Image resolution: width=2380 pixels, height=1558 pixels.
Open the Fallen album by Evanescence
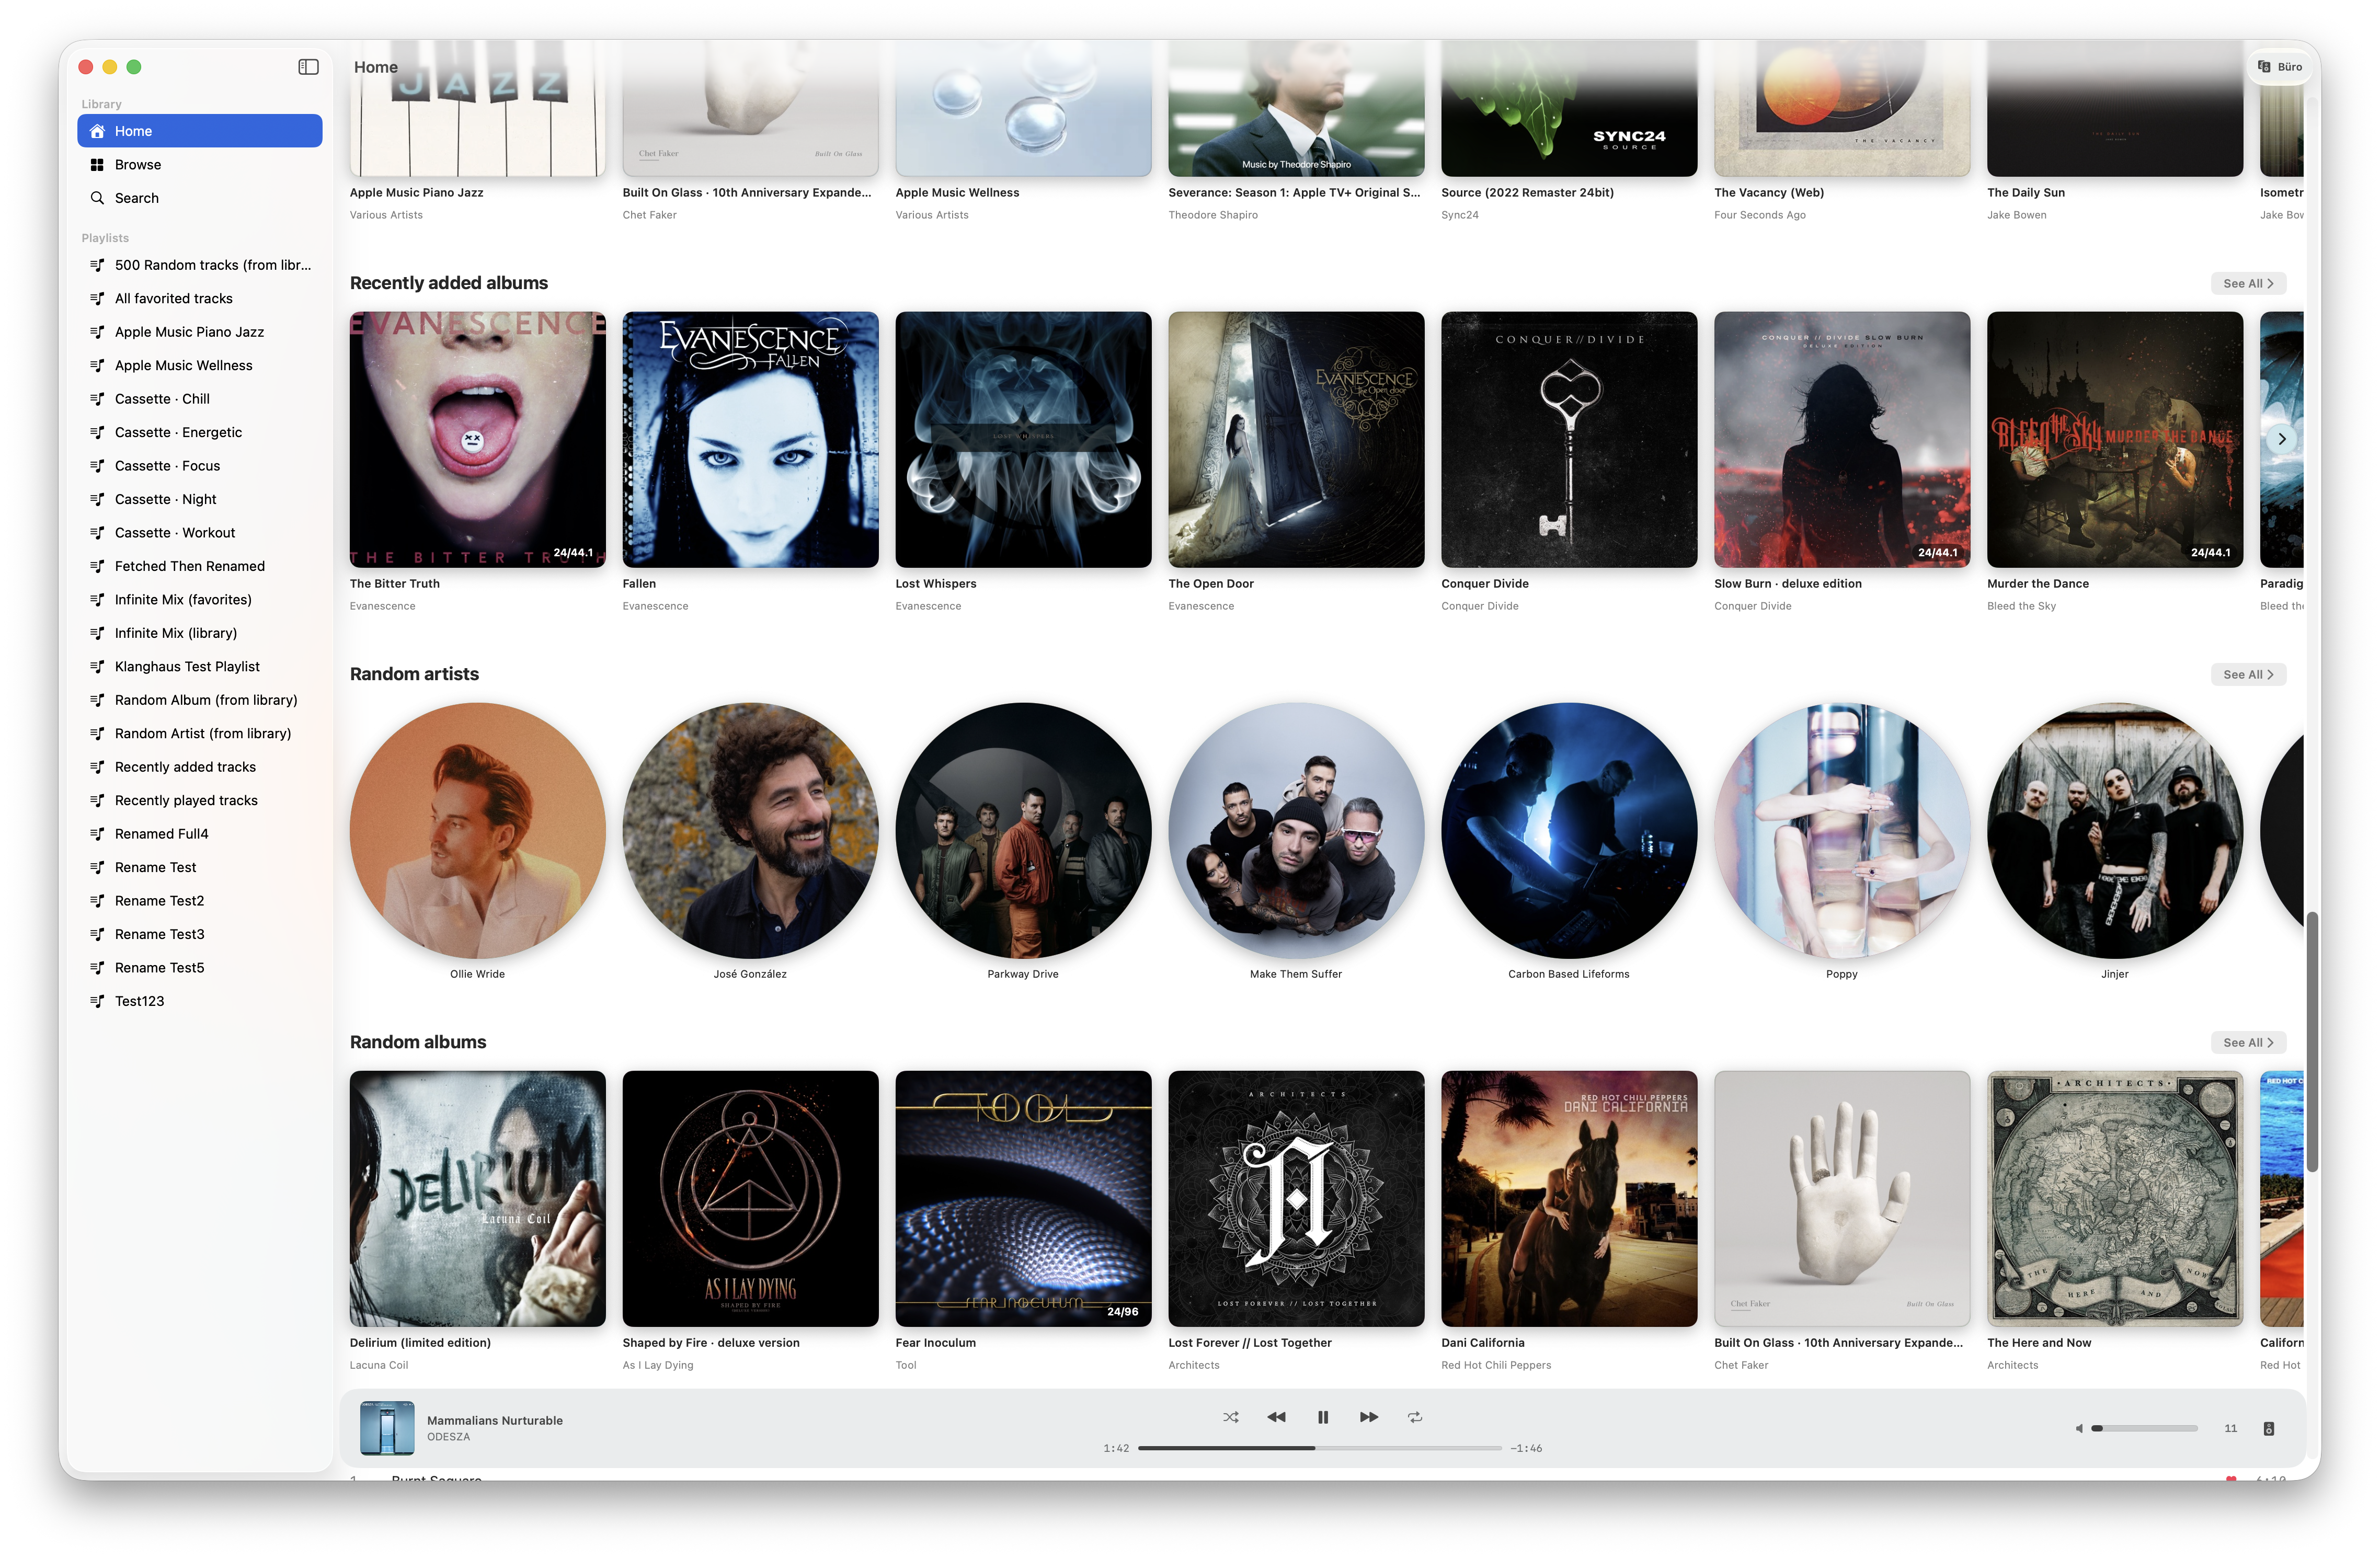(x=750, y=440)
